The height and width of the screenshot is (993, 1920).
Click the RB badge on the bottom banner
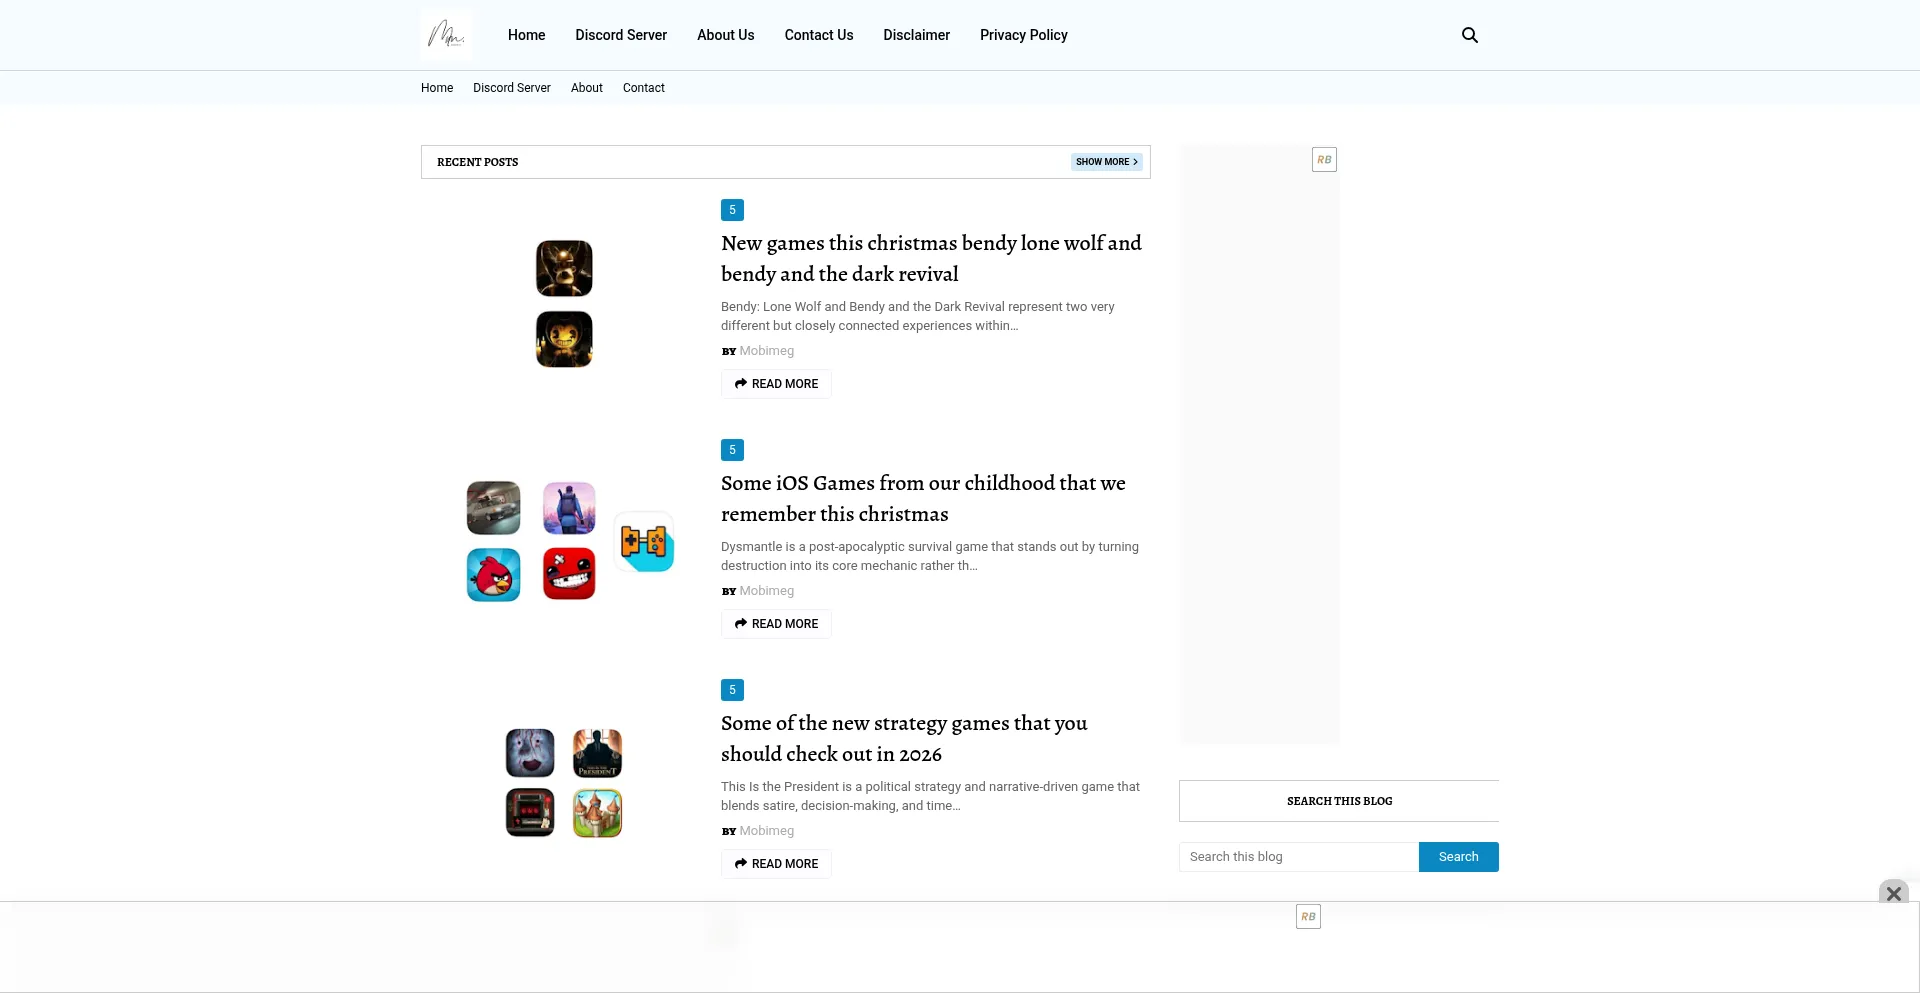coord(1308,916)
